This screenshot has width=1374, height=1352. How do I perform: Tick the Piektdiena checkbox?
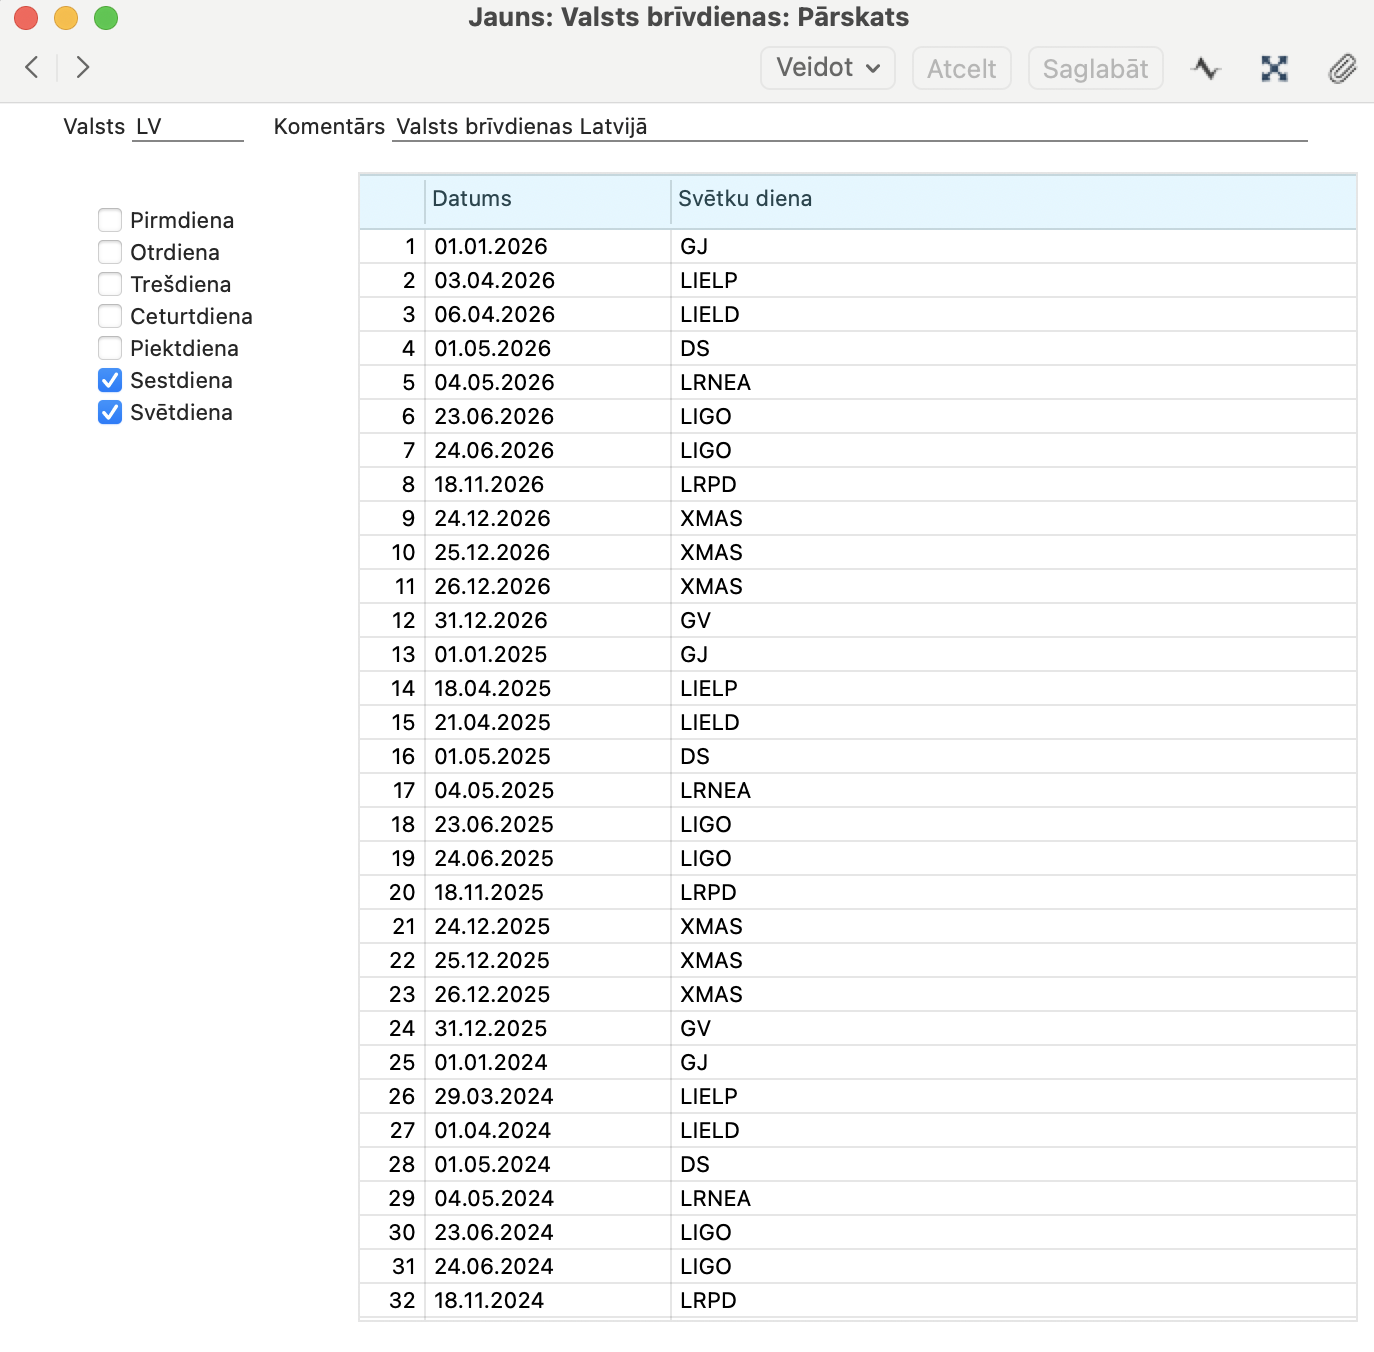(110, 348)
